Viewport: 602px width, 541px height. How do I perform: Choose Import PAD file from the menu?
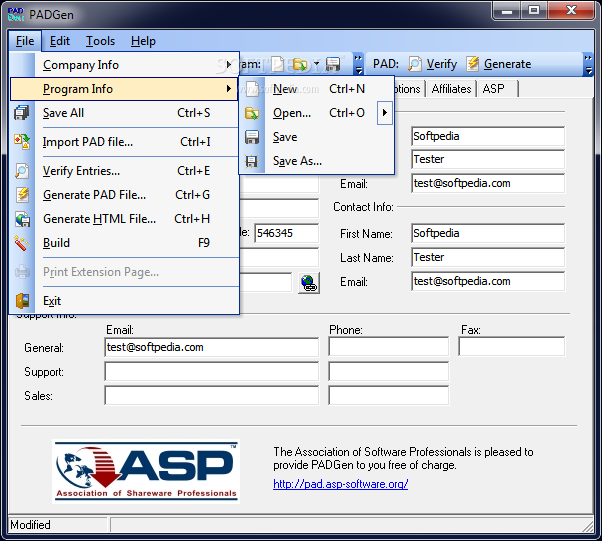124,142
